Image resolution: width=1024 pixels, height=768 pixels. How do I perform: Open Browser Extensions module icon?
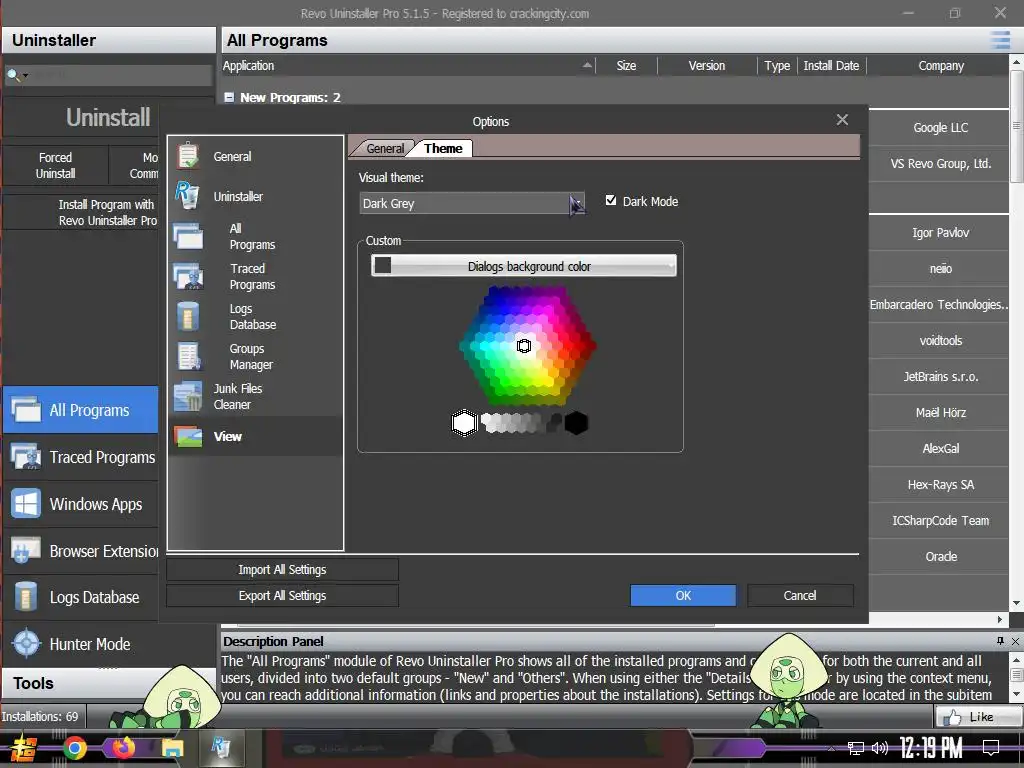click(x=26, y=551)
